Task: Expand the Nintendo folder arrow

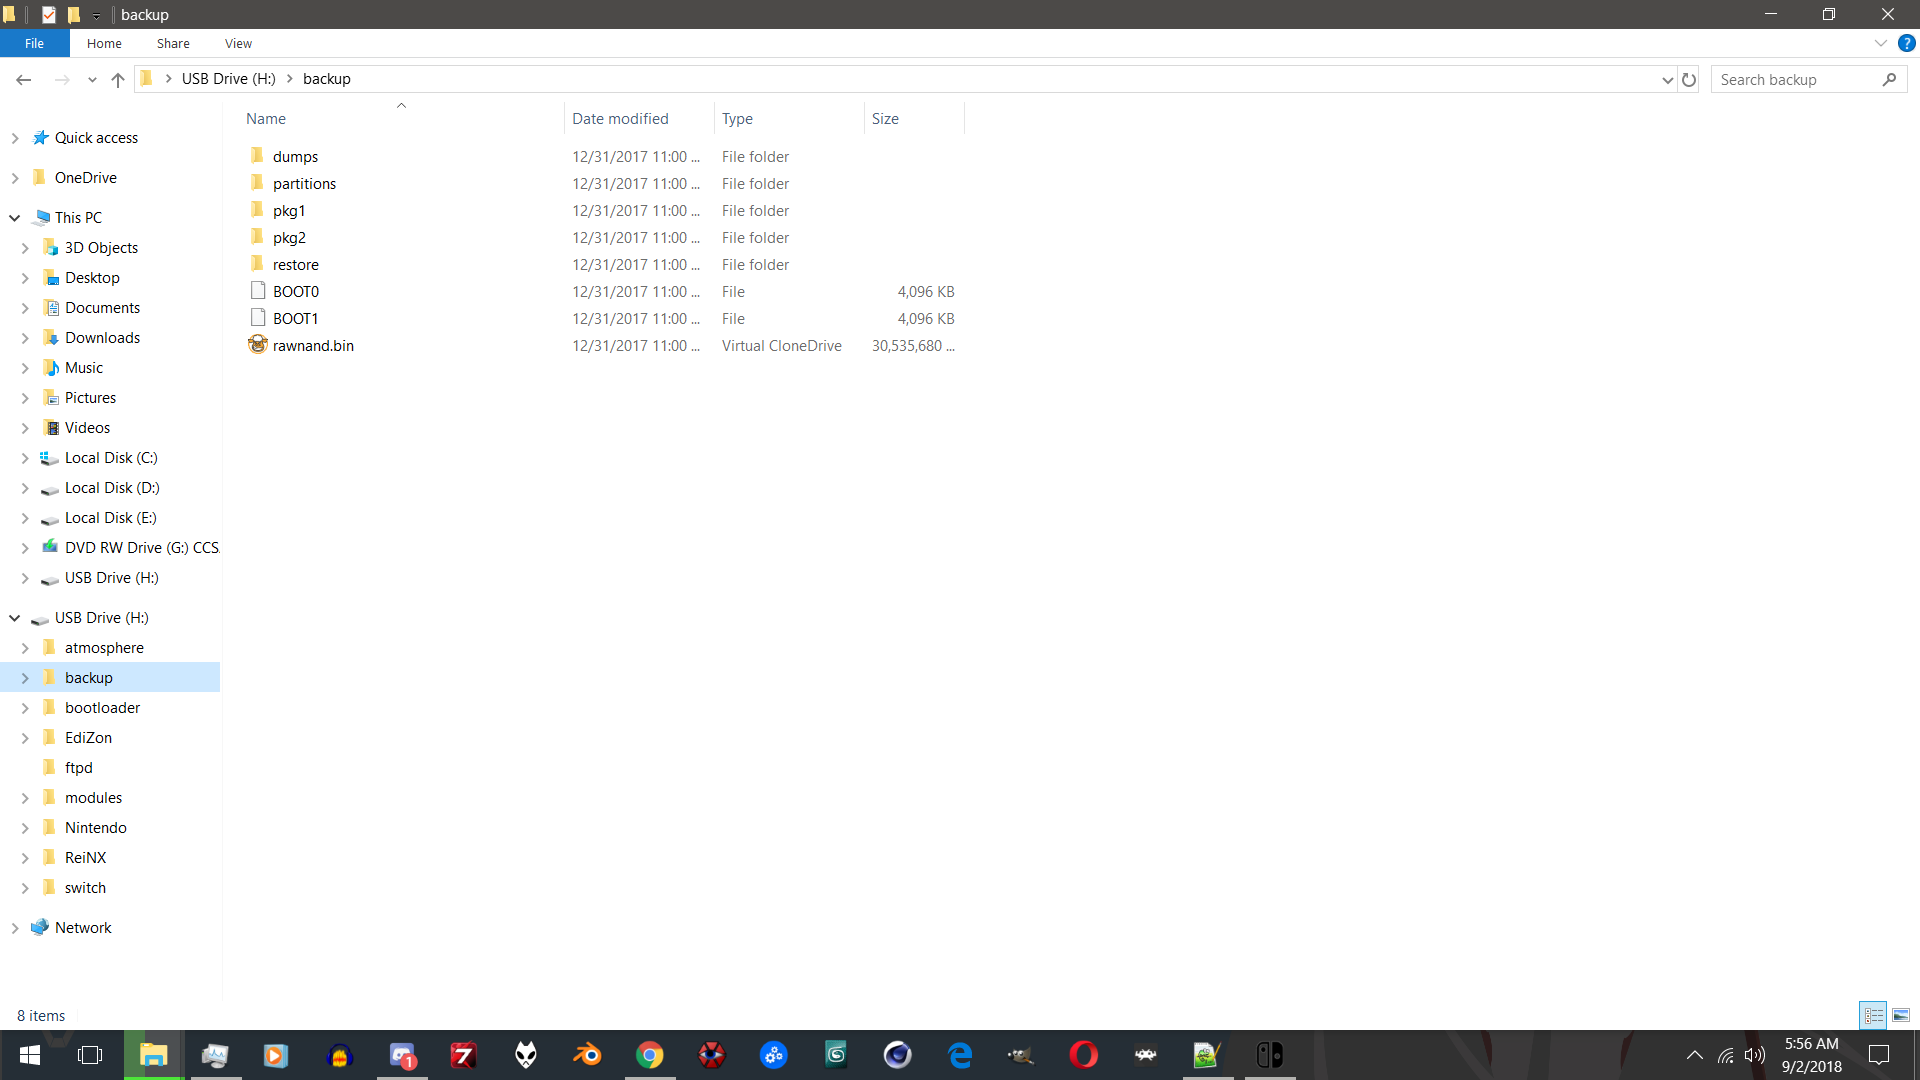Action: click(x=25, y=828)
